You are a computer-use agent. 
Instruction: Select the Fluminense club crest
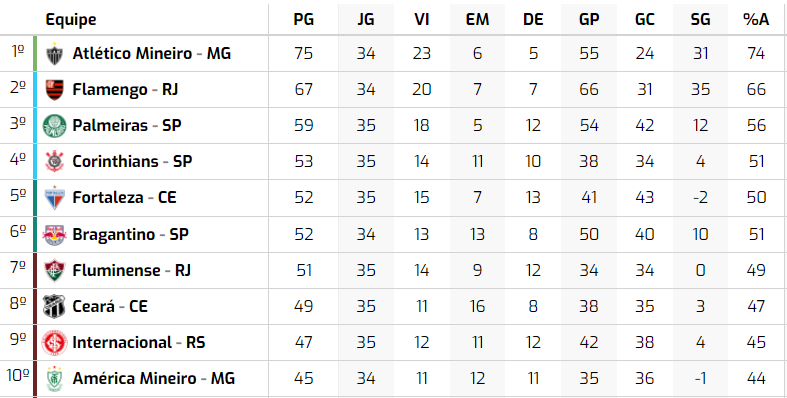[54, 271]
